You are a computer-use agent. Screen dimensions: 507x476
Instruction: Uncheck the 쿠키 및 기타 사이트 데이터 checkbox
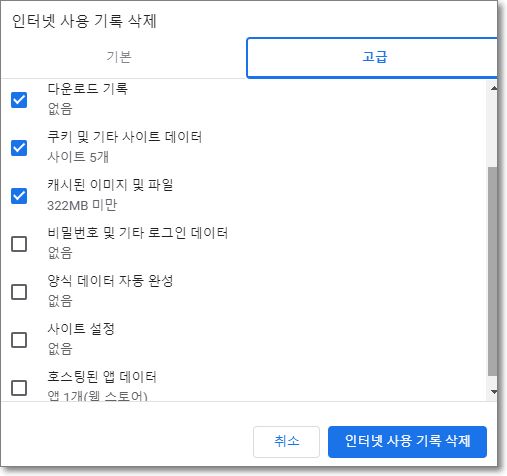pyautogui.click(x=19, y=148)
